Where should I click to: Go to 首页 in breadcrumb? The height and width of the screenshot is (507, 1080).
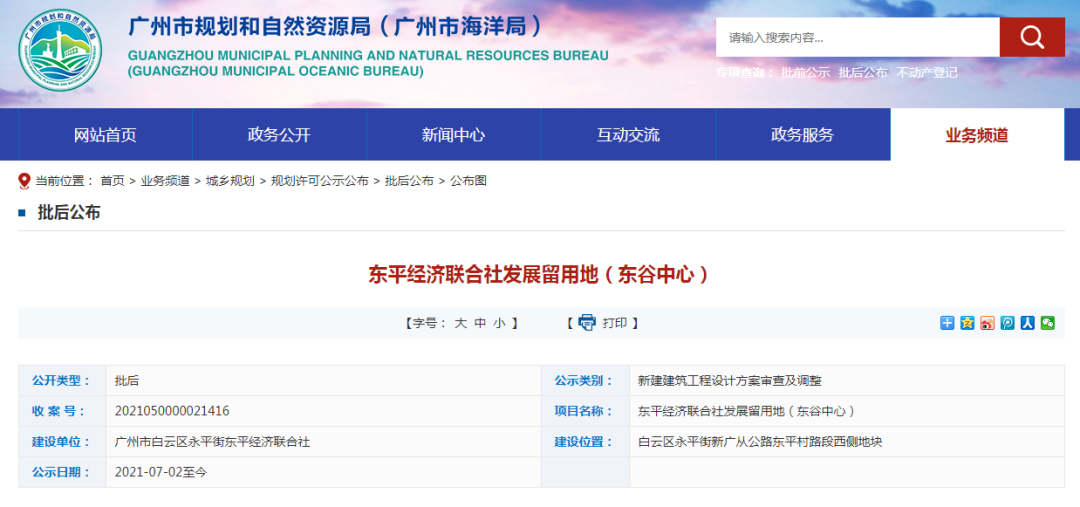(x=112, y=181)
